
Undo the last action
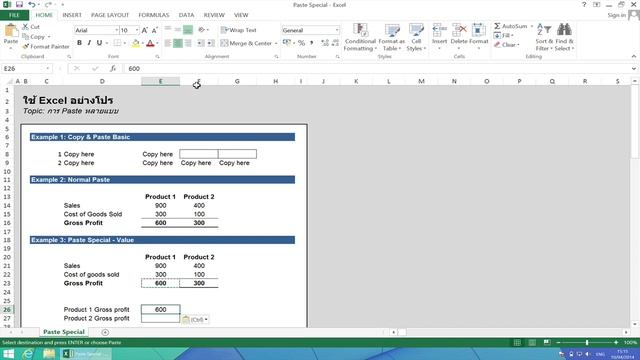click(x=31, y=4)
